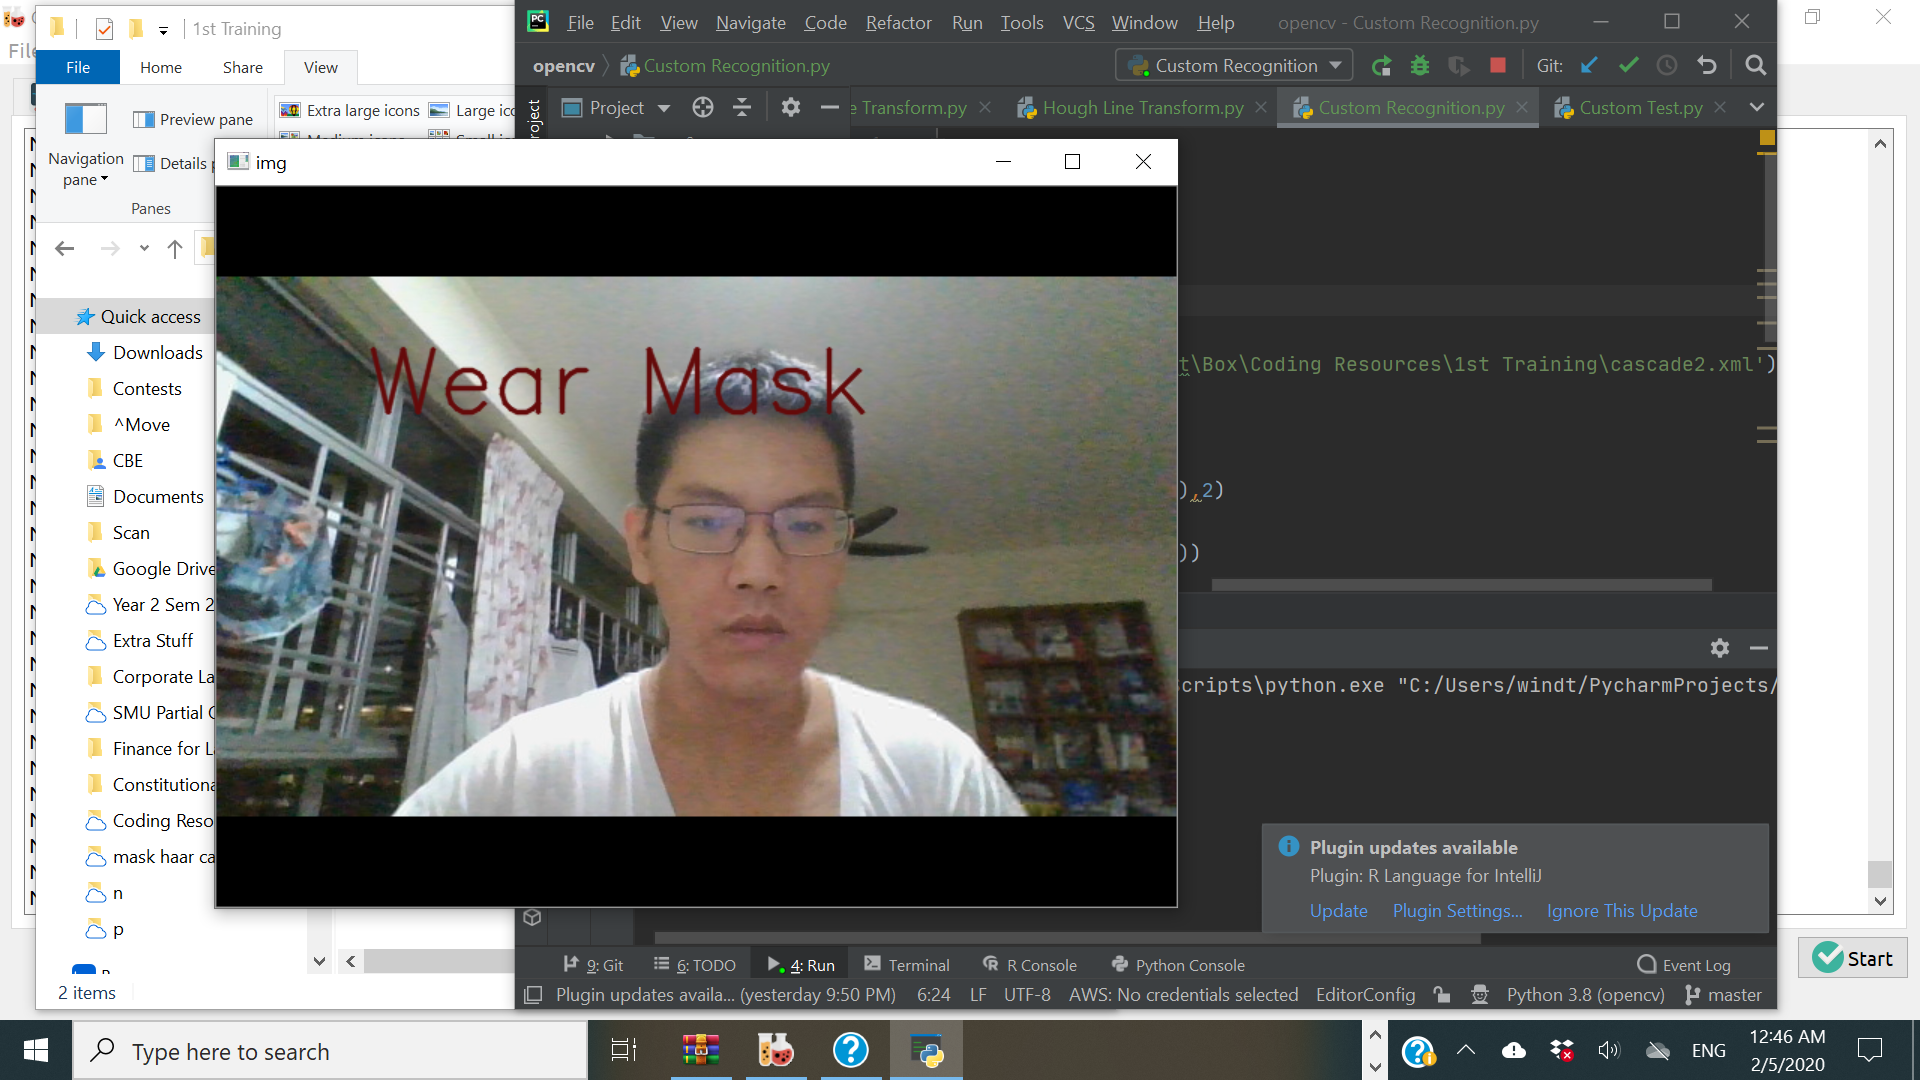Image resolution: width=1920 pixels, height=1080 pixels.
Task: Open PyCharm Refactor menu
Action: (x=898, y=22)
